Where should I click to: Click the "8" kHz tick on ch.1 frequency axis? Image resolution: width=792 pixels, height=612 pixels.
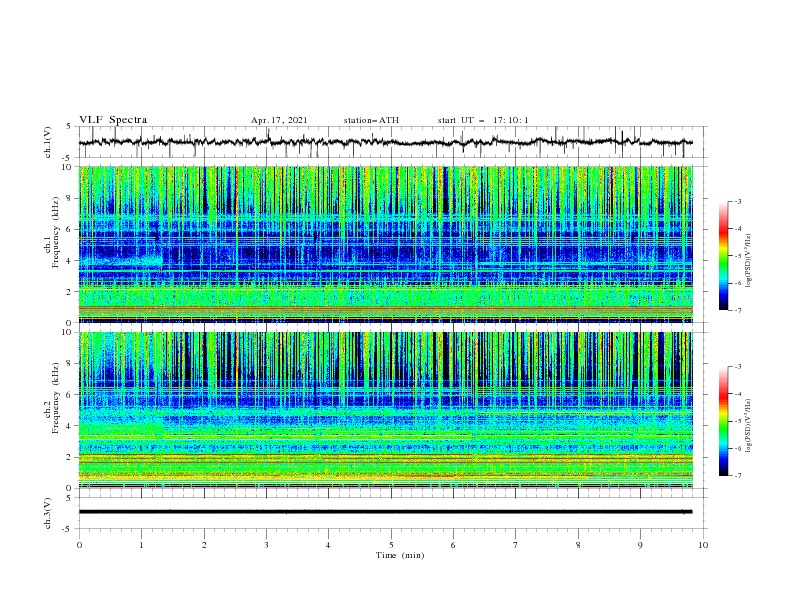pos(70,198)
